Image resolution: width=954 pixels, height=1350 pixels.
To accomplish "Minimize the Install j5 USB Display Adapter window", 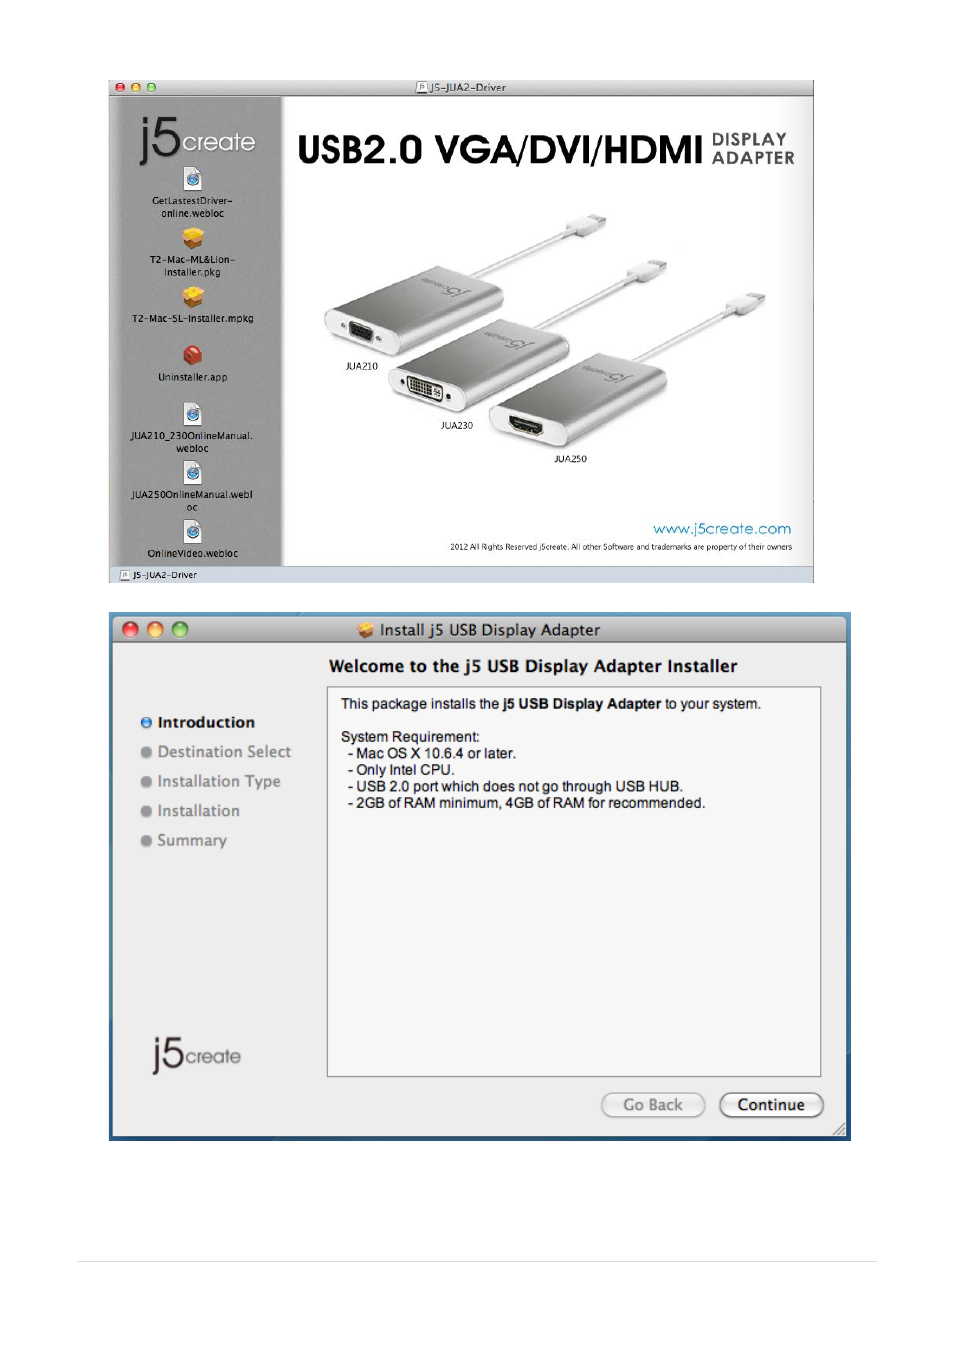I will 155,629.
